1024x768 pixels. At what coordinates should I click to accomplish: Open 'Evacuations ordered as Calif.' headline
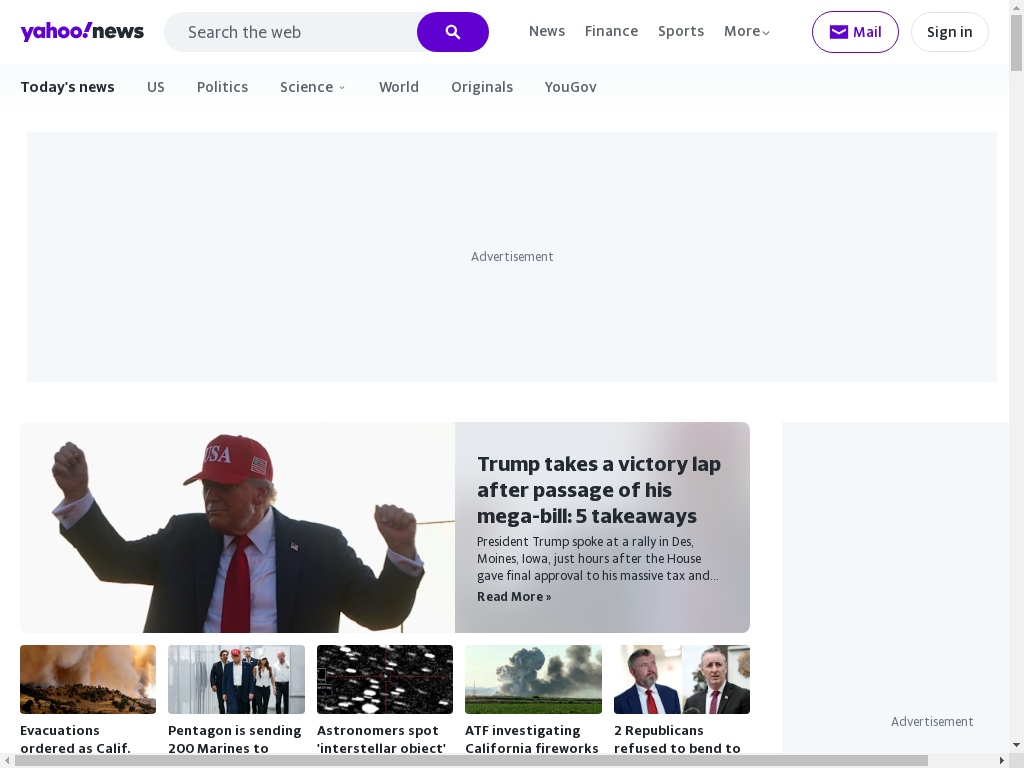75,739
